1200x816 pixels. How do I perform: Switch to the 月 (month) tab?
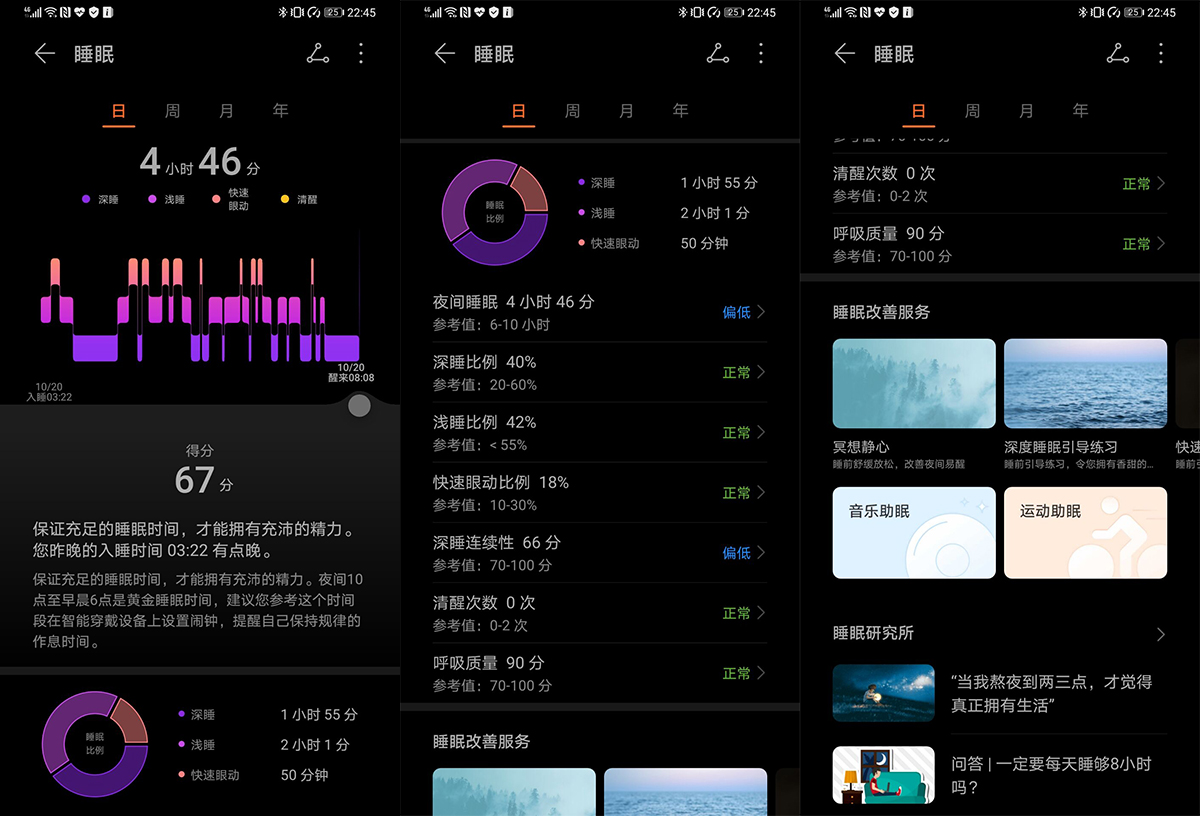(x=225, y=111)
